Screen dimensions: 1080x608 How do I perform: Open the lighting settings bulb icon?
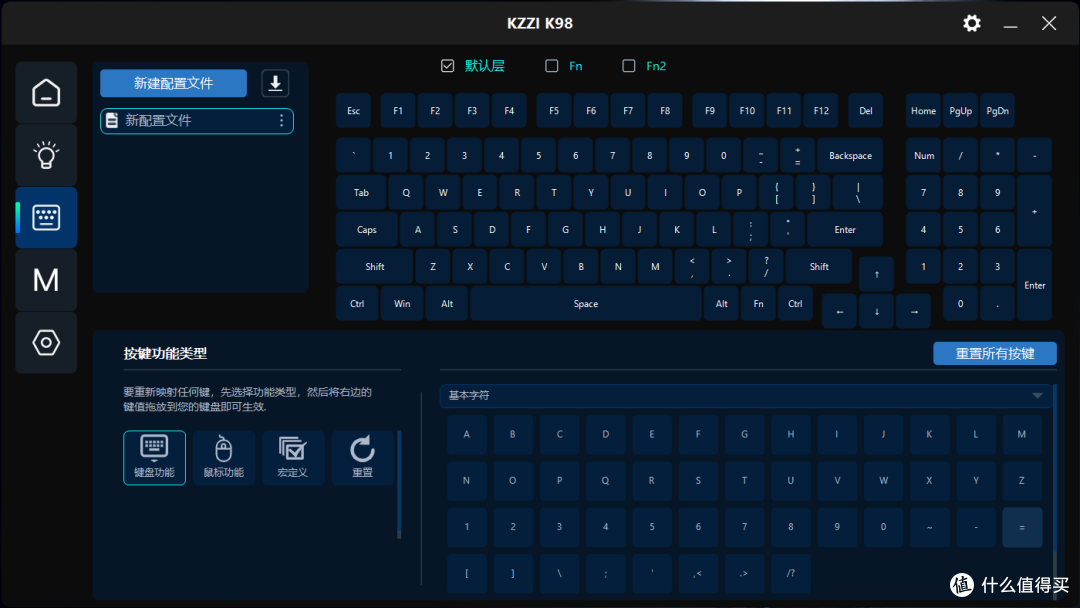(x=46, y=155)
